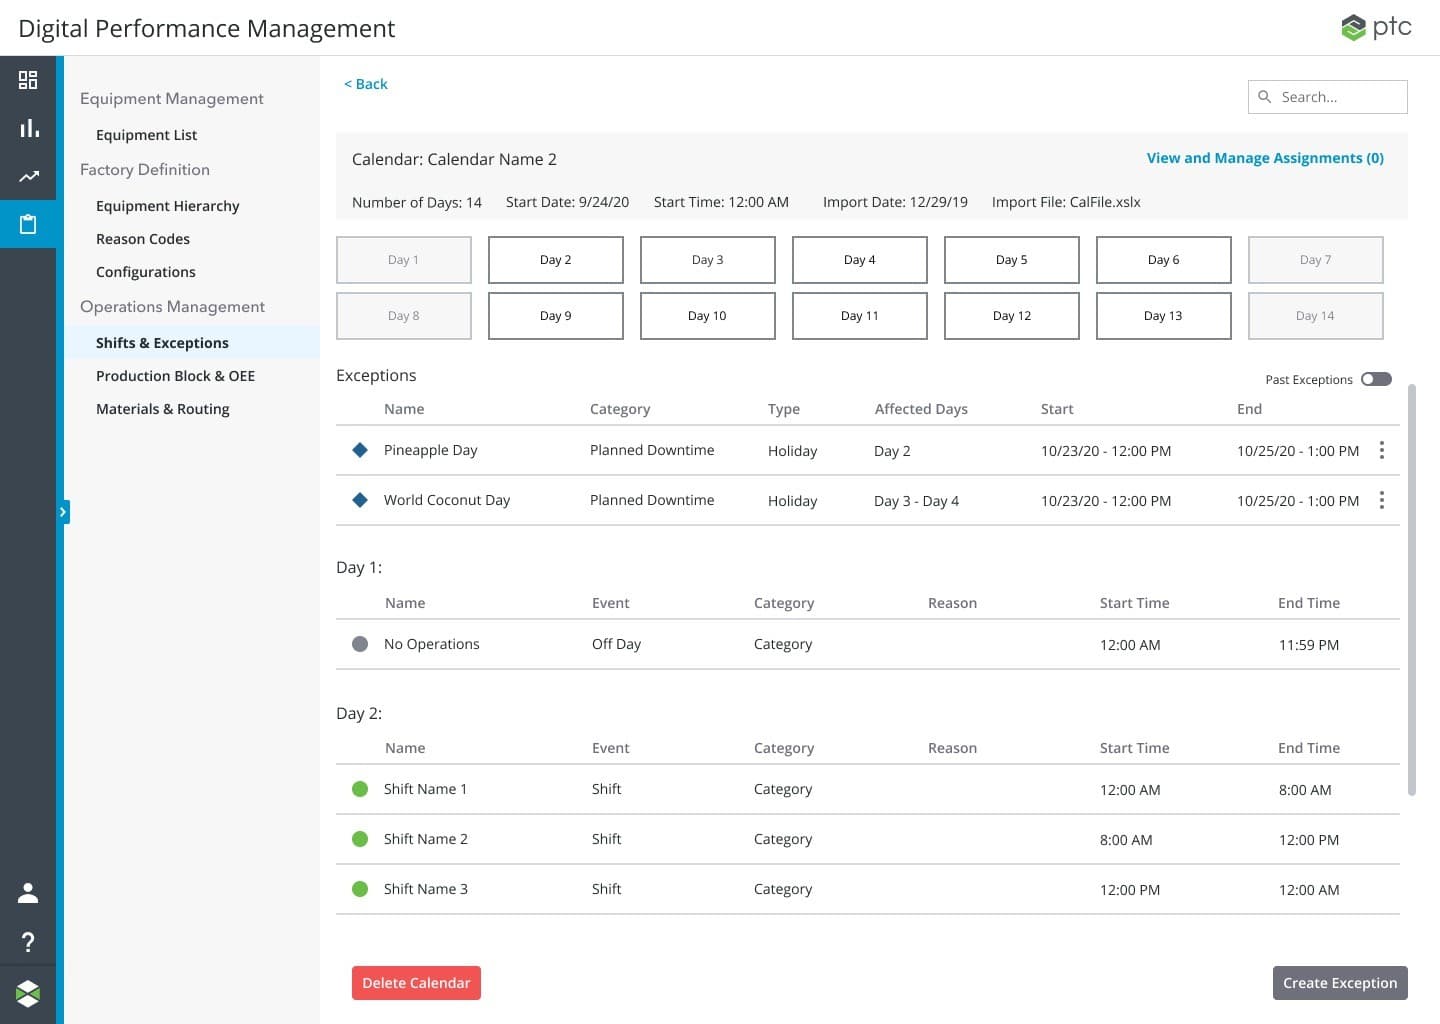Click the No Operations row text

(431, 644)
